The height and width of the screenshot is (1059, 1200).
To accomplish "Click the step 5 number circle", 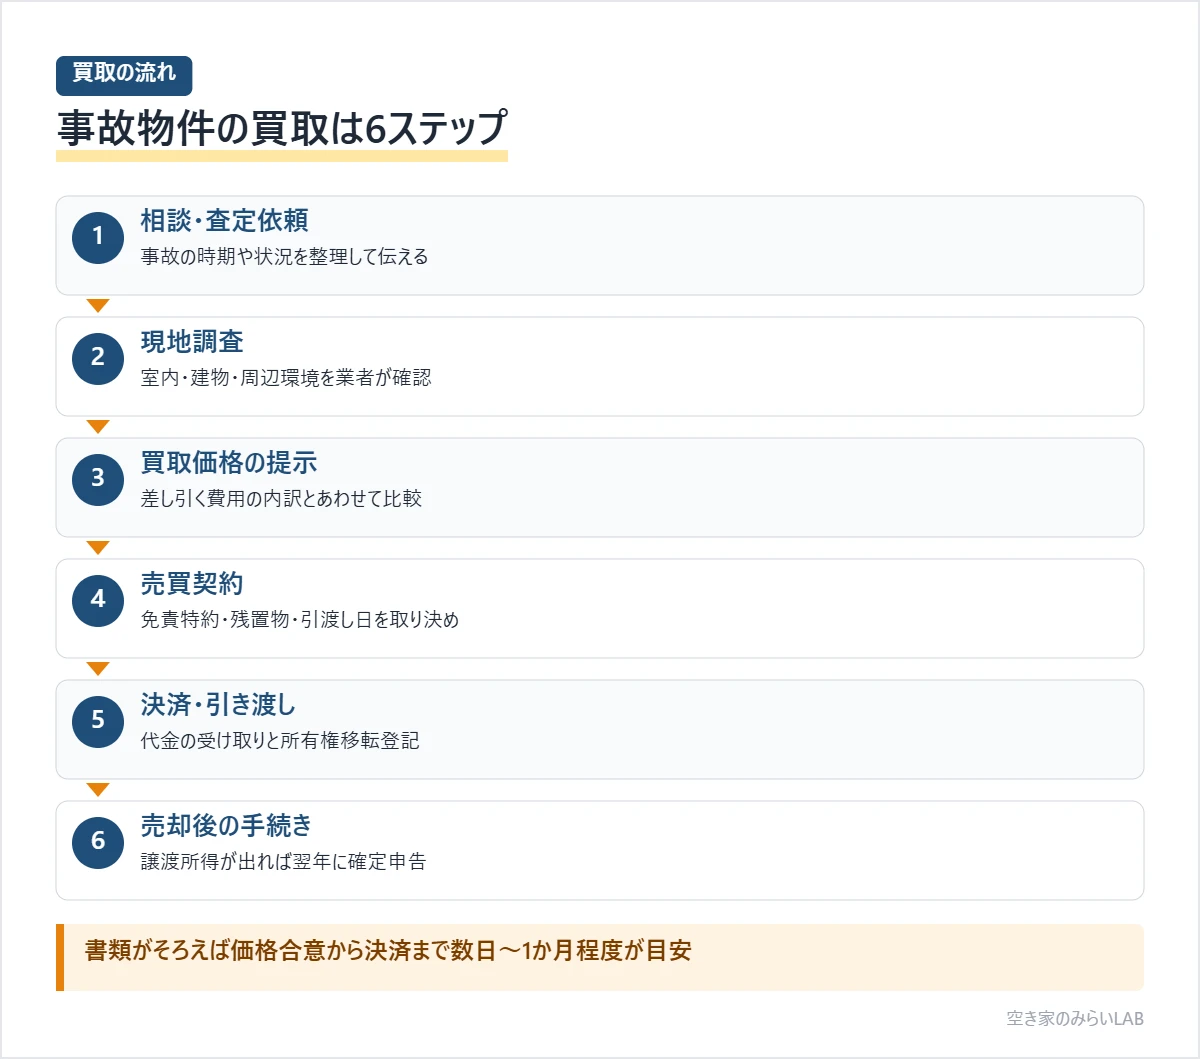I will pyautogui.click(x=98, y=721).
